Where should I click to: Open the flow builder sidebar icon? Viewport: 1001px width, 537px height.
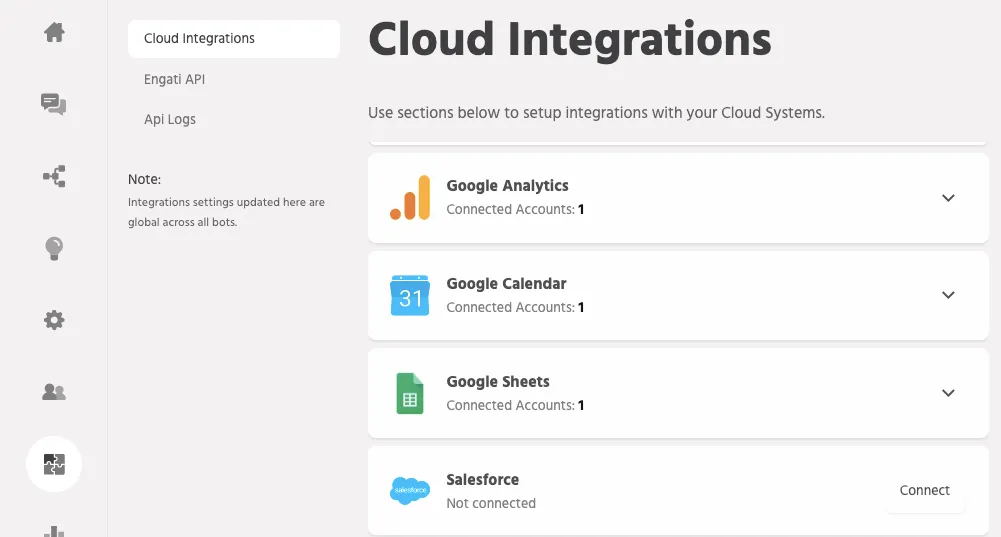click(x=54, y=176)
